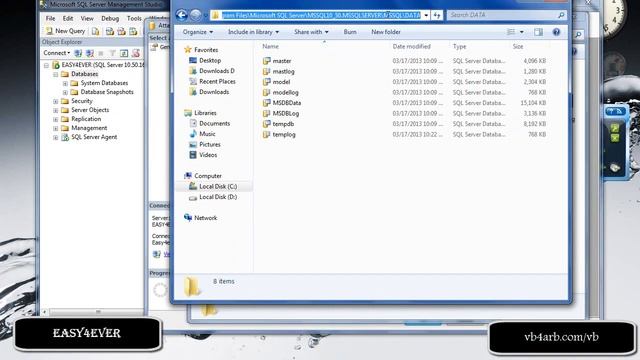The height and width of the screenshot is (360, 640).
Task: Expand the SQL Server Agent node
Action: [x=56, y=138]
